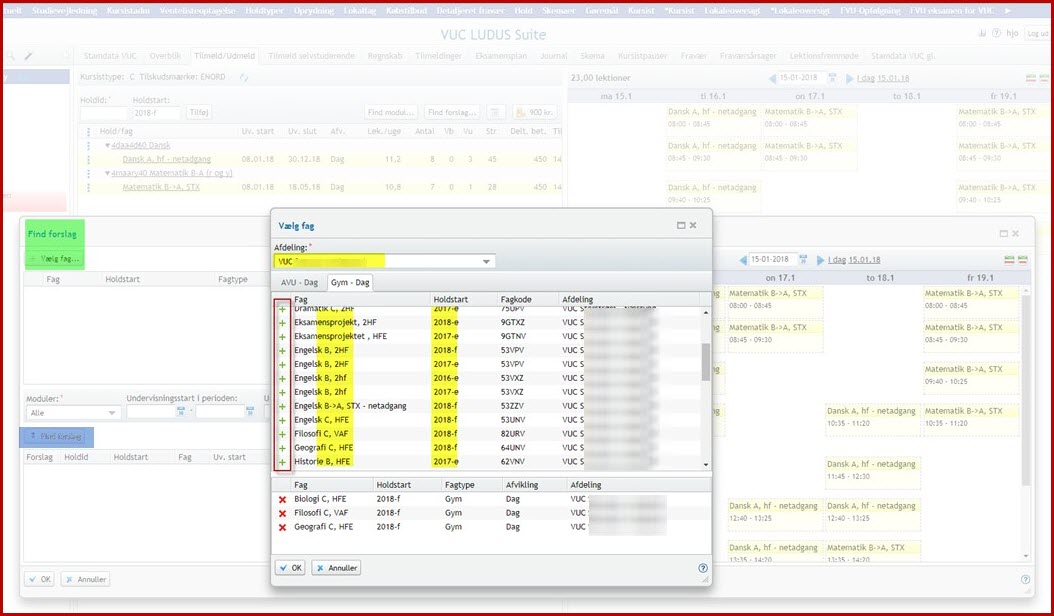Add Engelsk B->A, STX - netadgang plus icon
Image resolution: width=1054 pixels, height=616 pixels.
282,406
